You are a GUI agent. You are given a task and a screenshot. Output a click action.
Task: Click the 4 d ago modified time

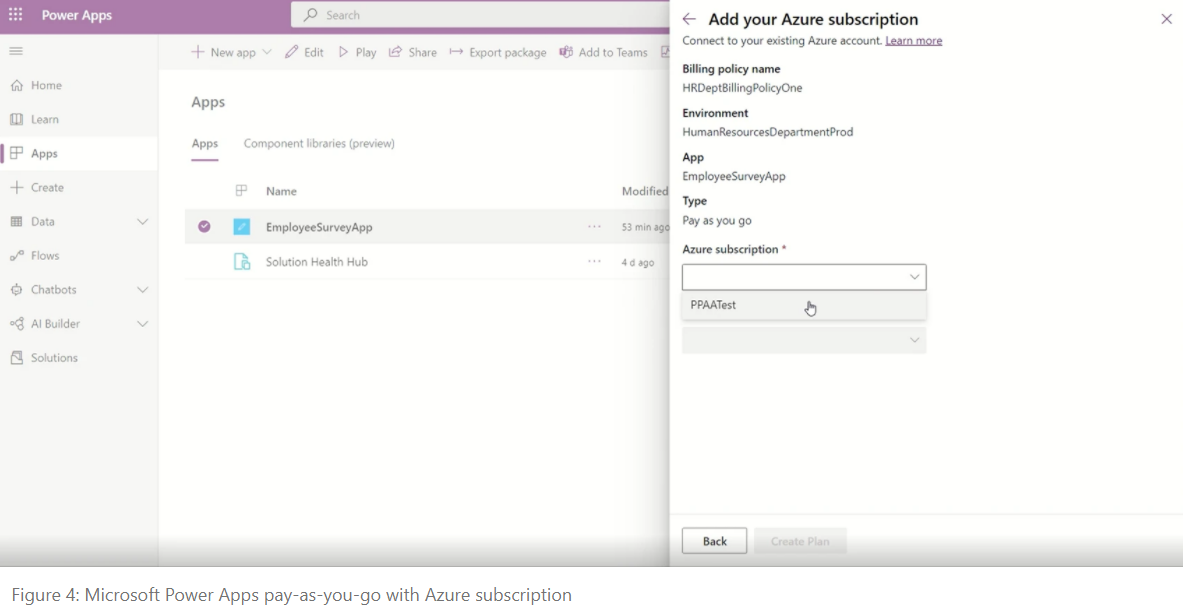tap(638, 263)
